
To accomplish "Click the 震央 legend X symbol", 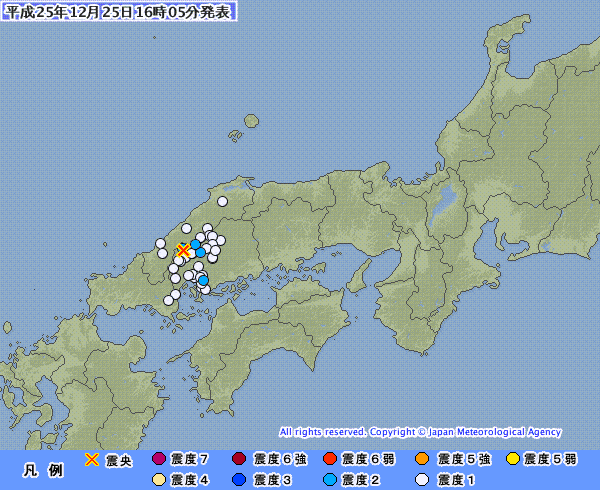I will click(92, 459).
